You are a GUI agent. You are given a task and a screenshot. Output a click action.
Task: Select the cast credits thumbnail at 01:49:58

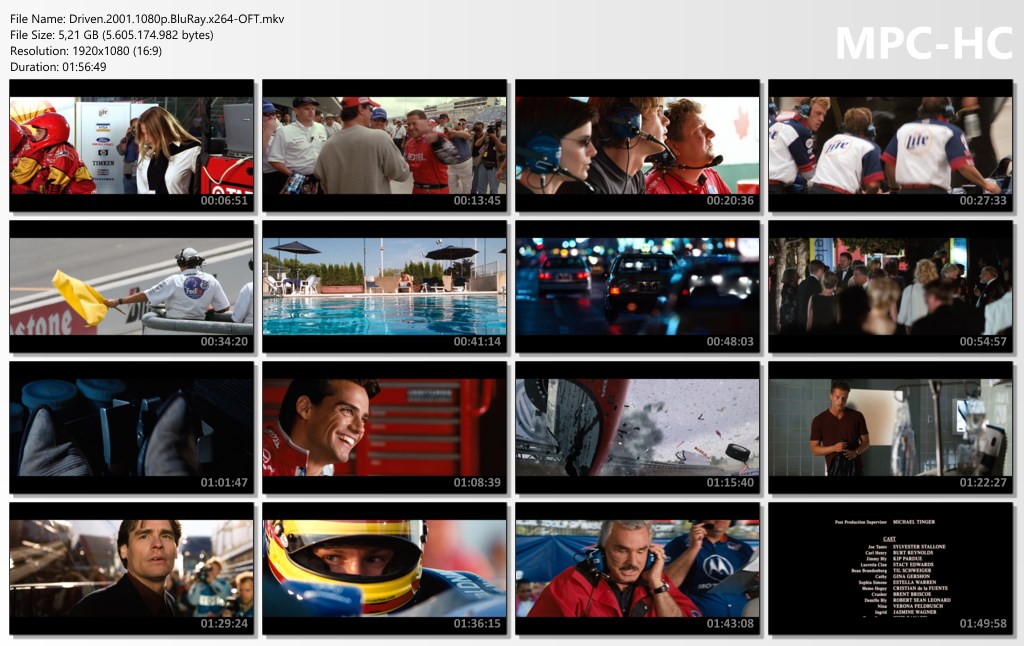coord(891,568)
